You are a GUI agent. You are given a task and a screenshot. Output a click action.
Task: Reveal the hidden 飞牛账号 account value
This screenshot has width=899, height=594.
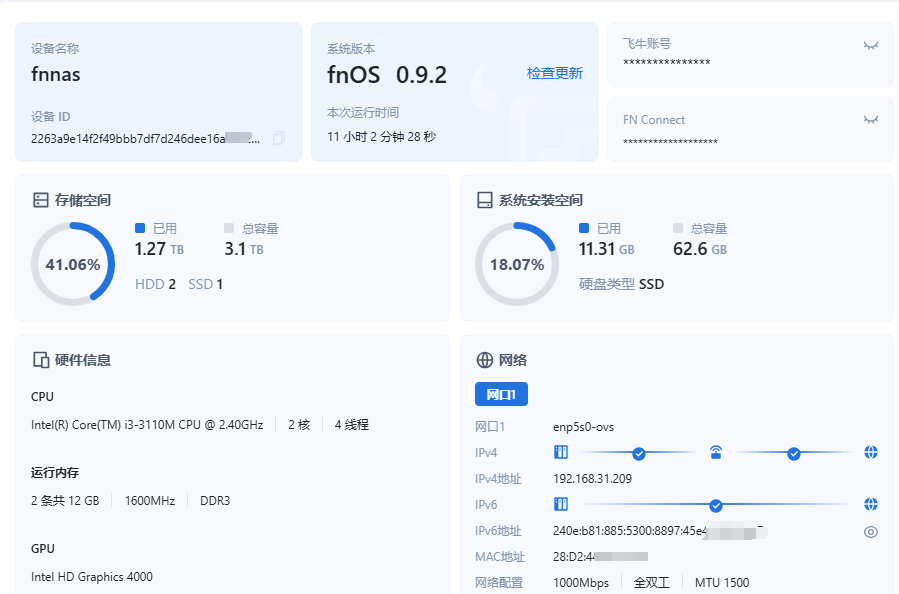871,45
